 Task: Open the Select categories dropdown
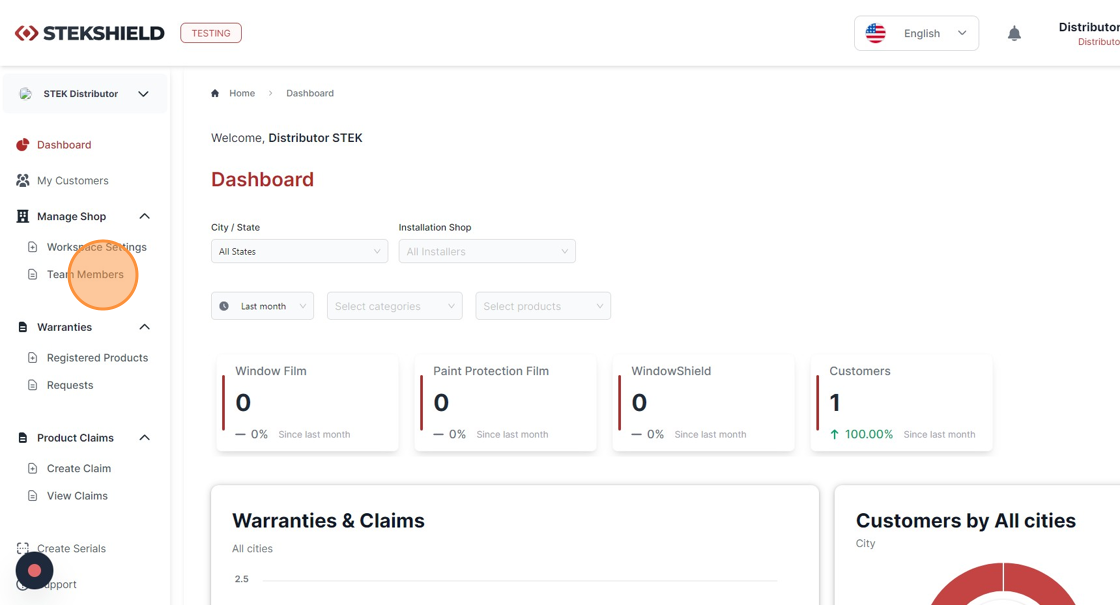coord(395,306)
